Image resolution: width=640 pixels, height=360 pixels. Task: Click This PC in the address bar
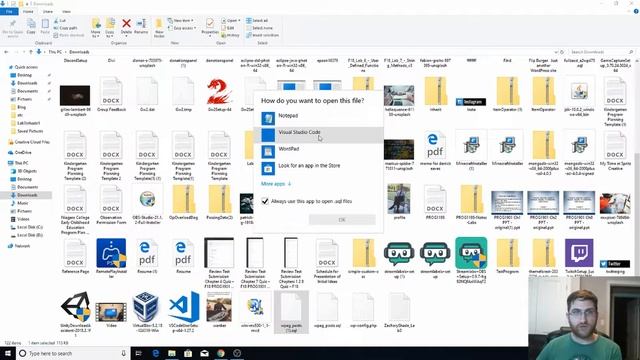[x=55, y=52]
